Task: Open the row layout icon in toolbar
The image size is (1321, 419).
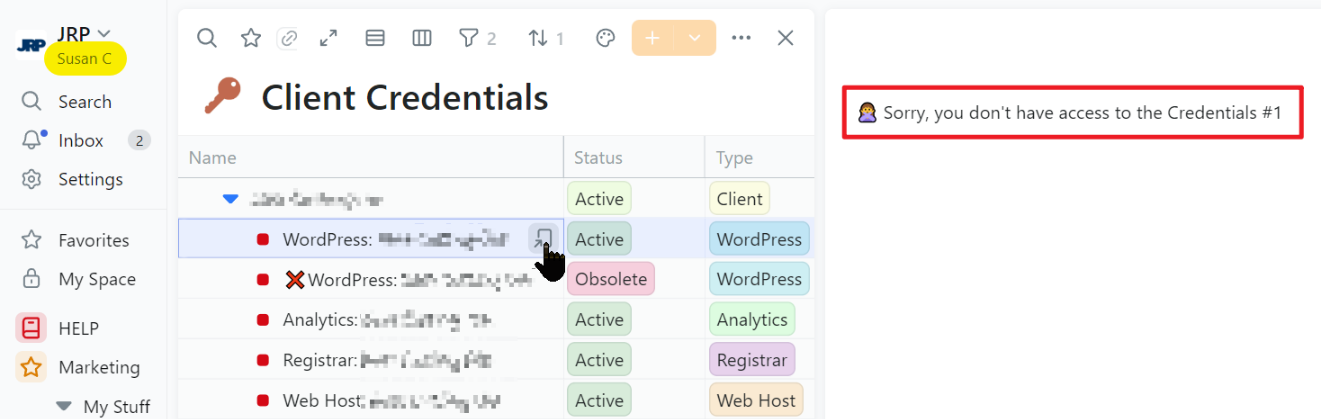Action: click(x=375, y=38)
